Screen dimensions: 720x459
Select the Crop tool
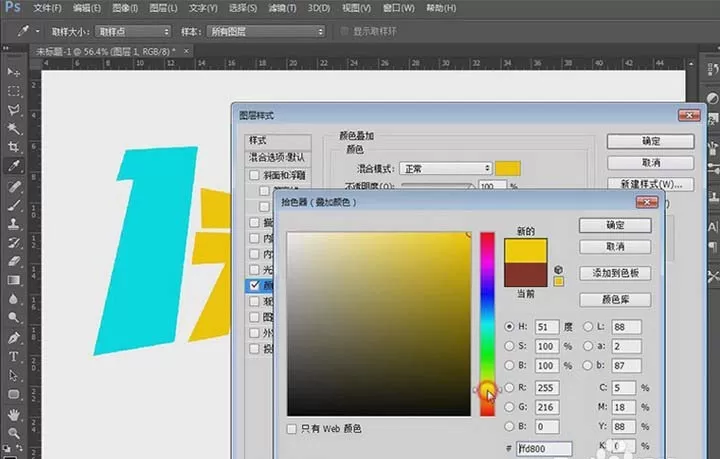tap(14, 147)
